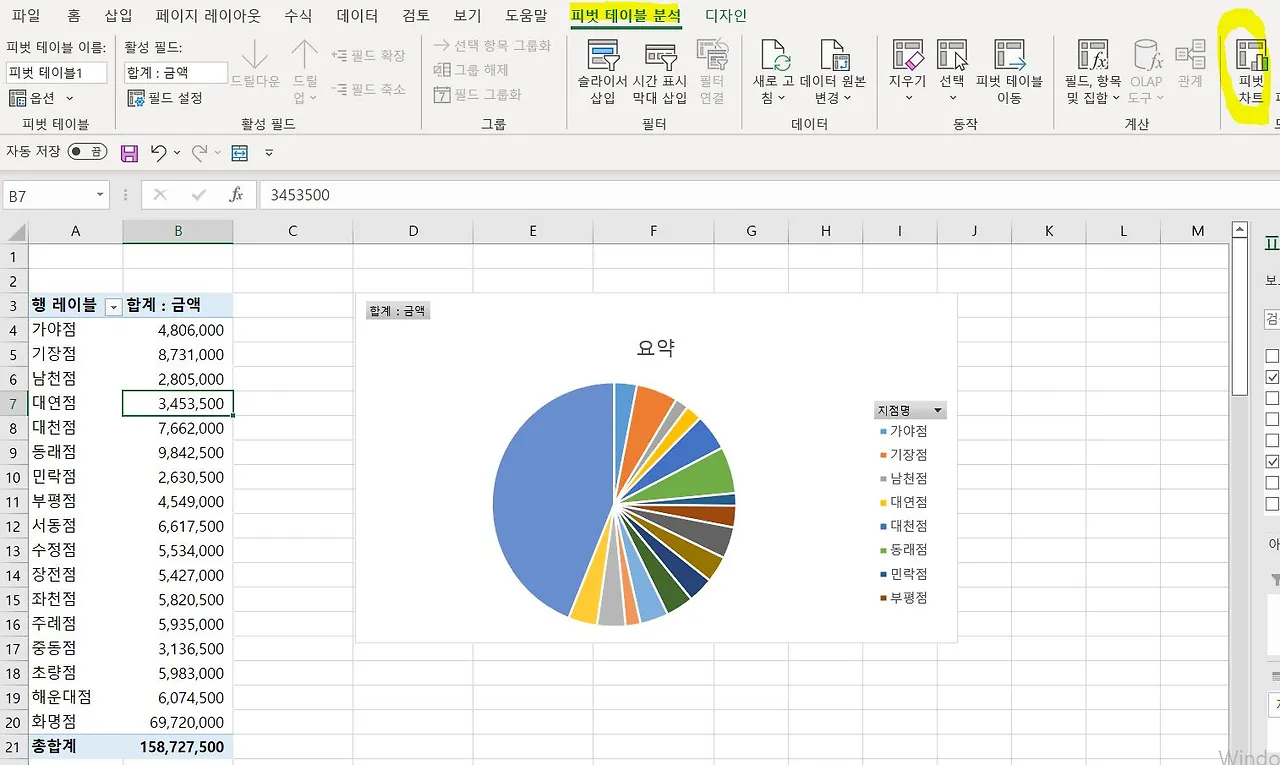The image size is (1280, 765).
Task: Expand the 옵션 dropdown arrow
Action: click(x=69, y=98)
